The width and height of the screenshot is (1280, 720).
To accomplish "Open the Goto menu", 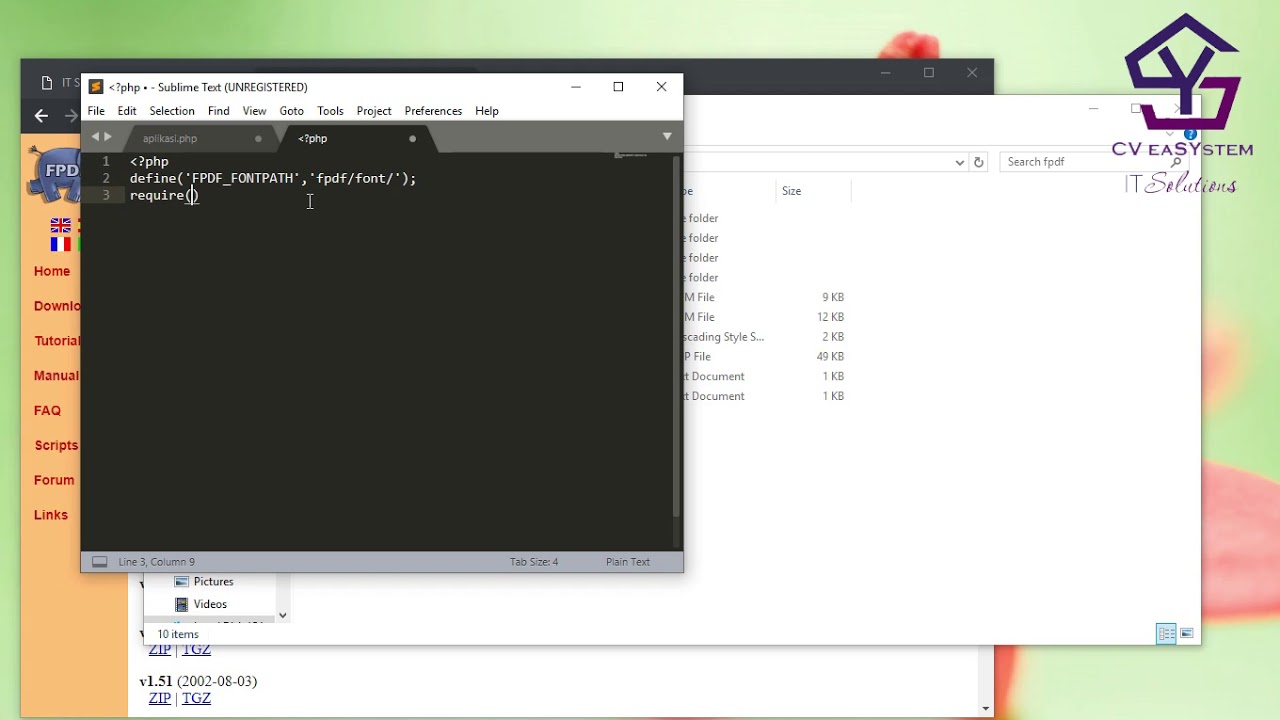I will 292,111.
